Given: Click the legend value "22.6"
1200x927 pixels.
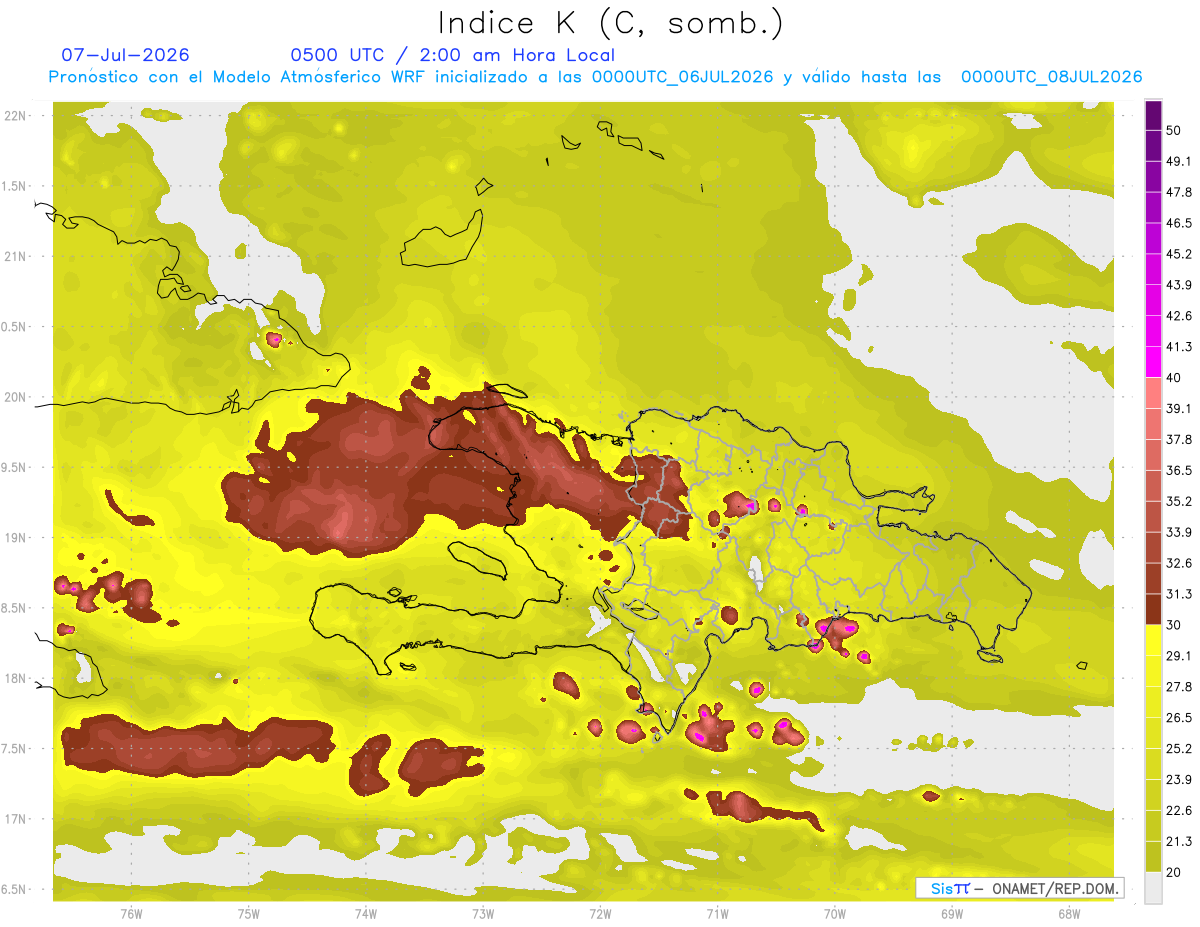Looking at the screenshot, I should tap(1179, 811).
